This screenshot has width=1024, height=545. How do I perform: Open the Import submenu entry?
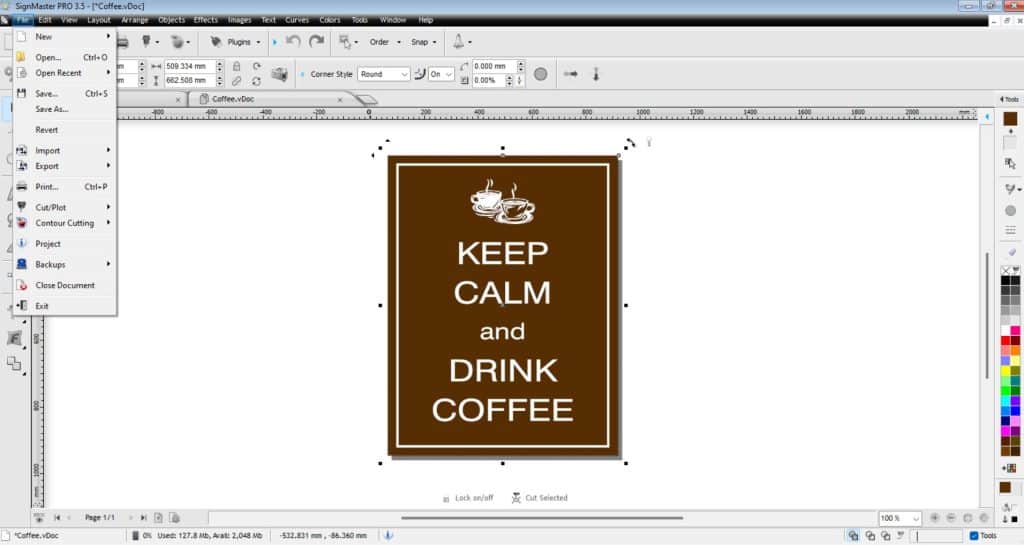tap(64, 150)
